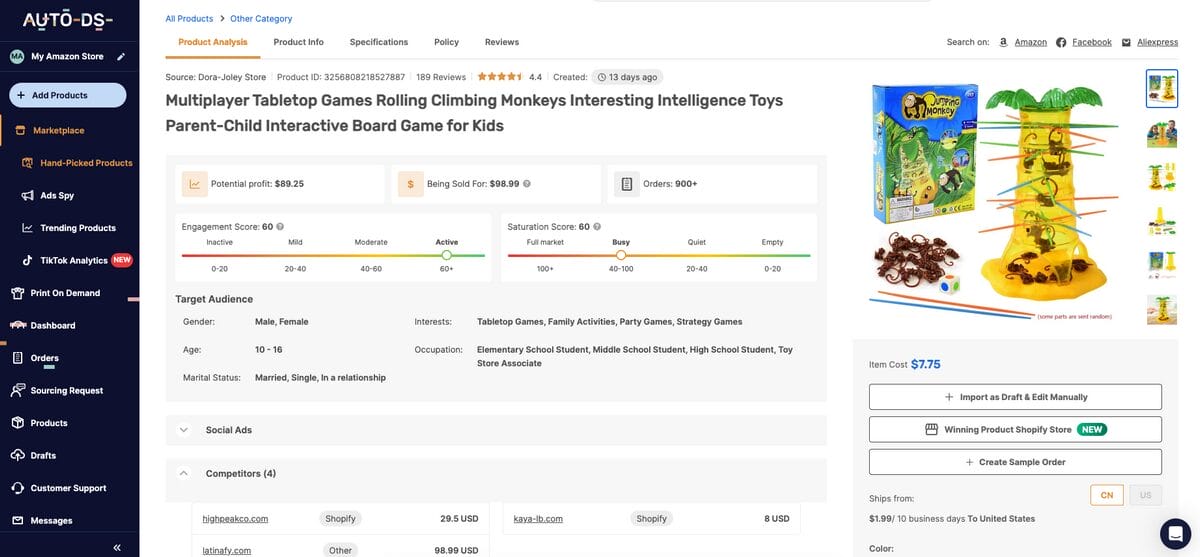Click the Orders list icon
Image resolution: width=1200 pixels, height=557 pixels.
[x=626, y=184]
